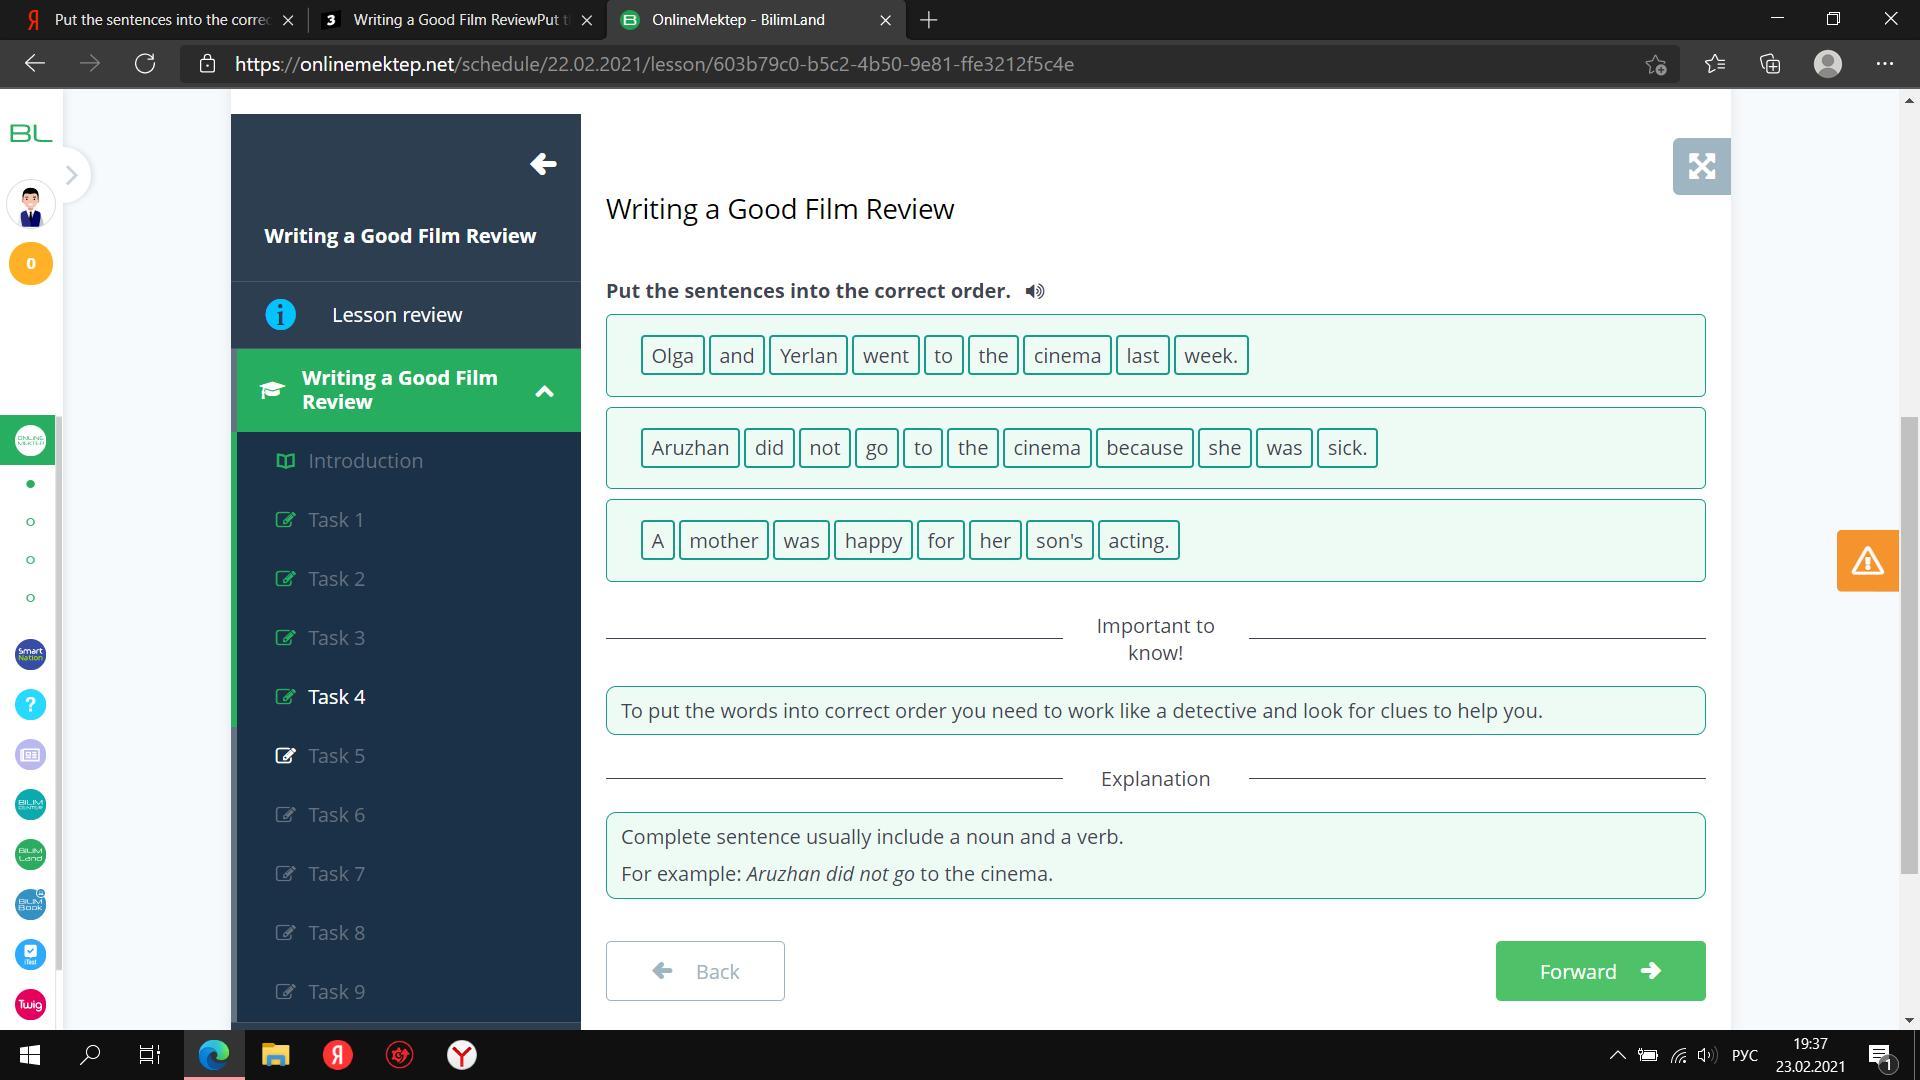
Task: Open the Smart Nation sidebar icon
Action: [30, 655]
